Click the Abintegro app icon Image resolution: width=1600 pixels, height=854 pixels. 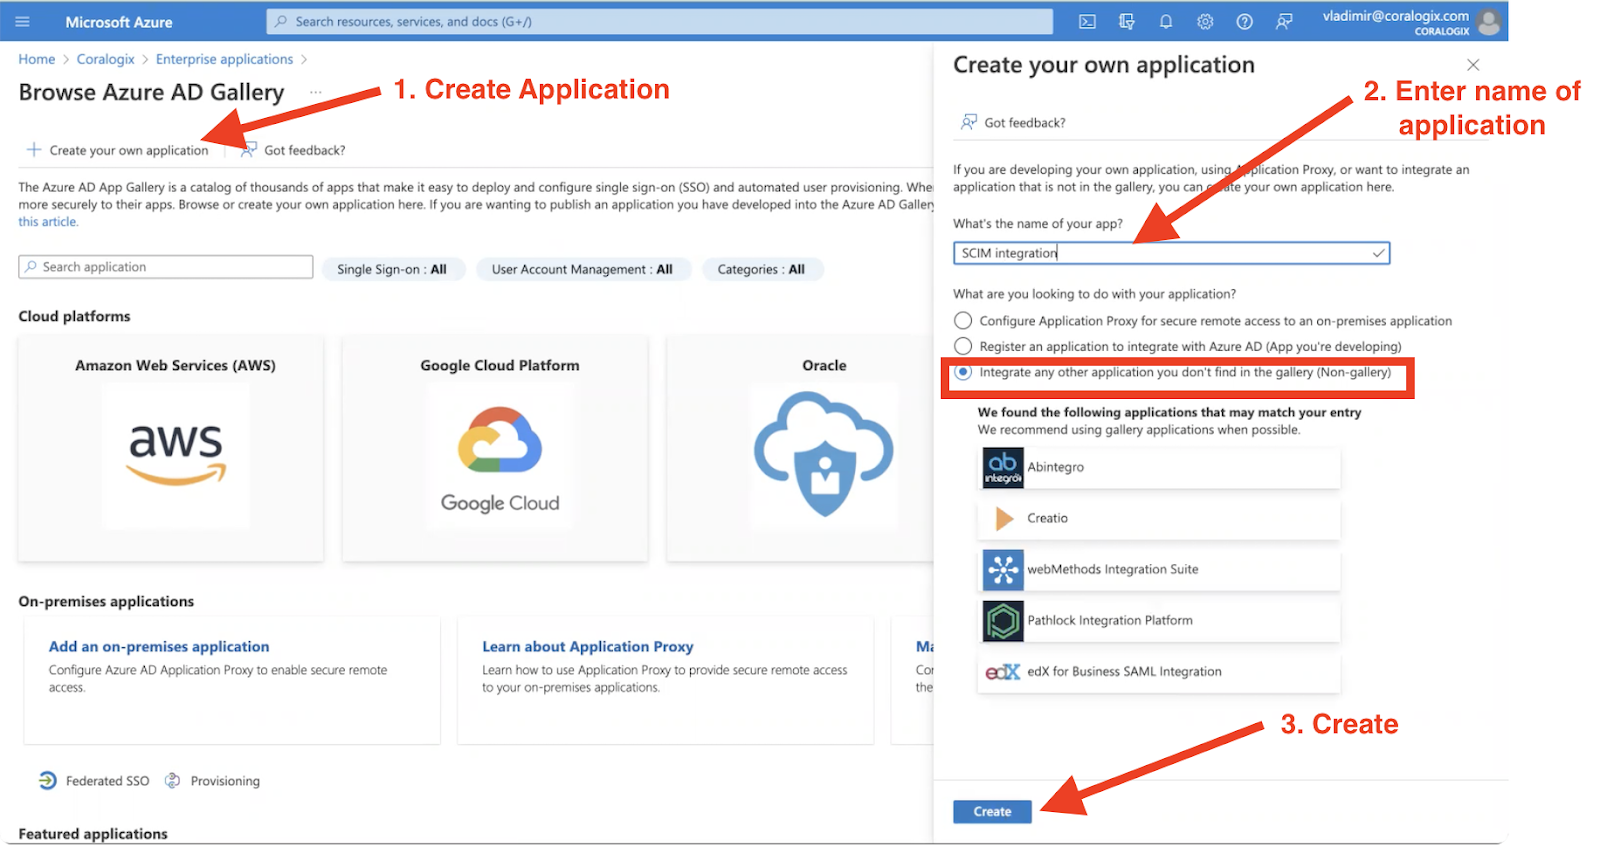click(x=1003, y=467)
